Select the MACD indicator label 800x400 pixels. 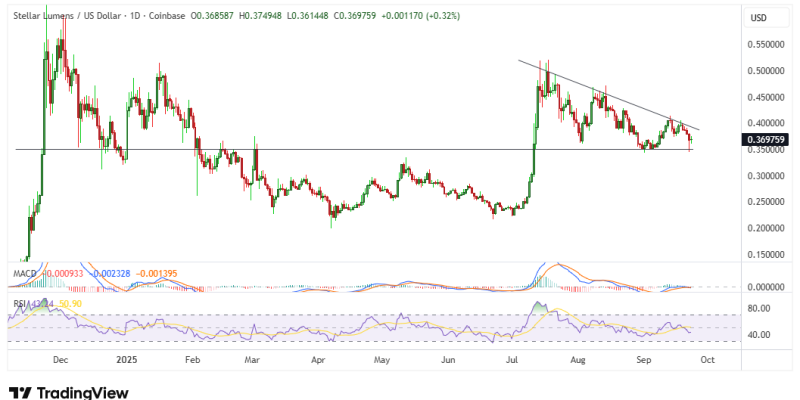pyautogui.click(x=25, y=272)
